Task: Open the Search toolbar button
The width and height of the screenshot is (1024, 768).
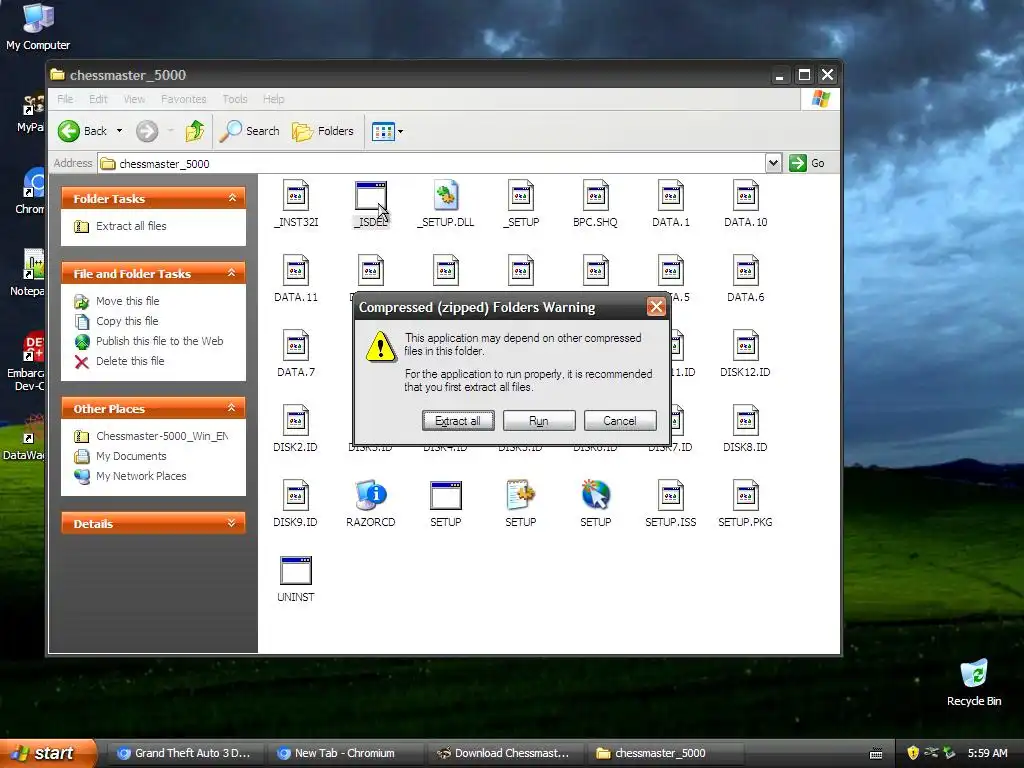Action: (249, 131)
